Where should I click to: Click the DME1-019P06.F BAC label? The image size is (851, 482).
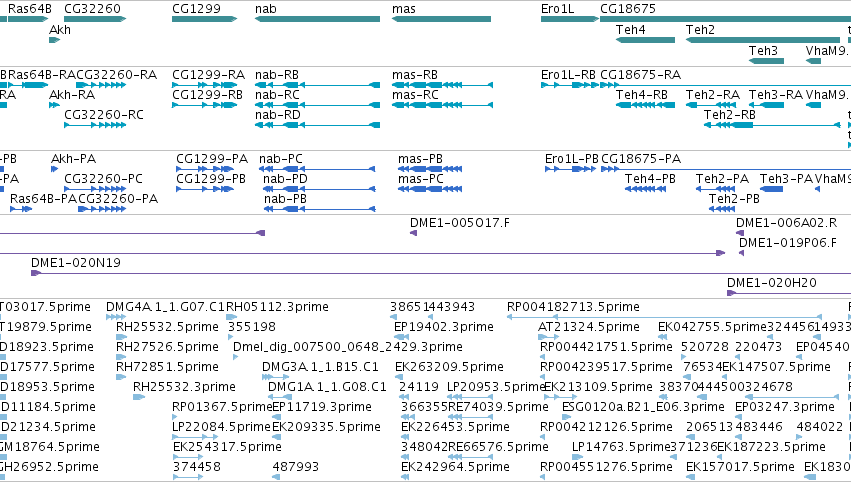pos(788,243)
